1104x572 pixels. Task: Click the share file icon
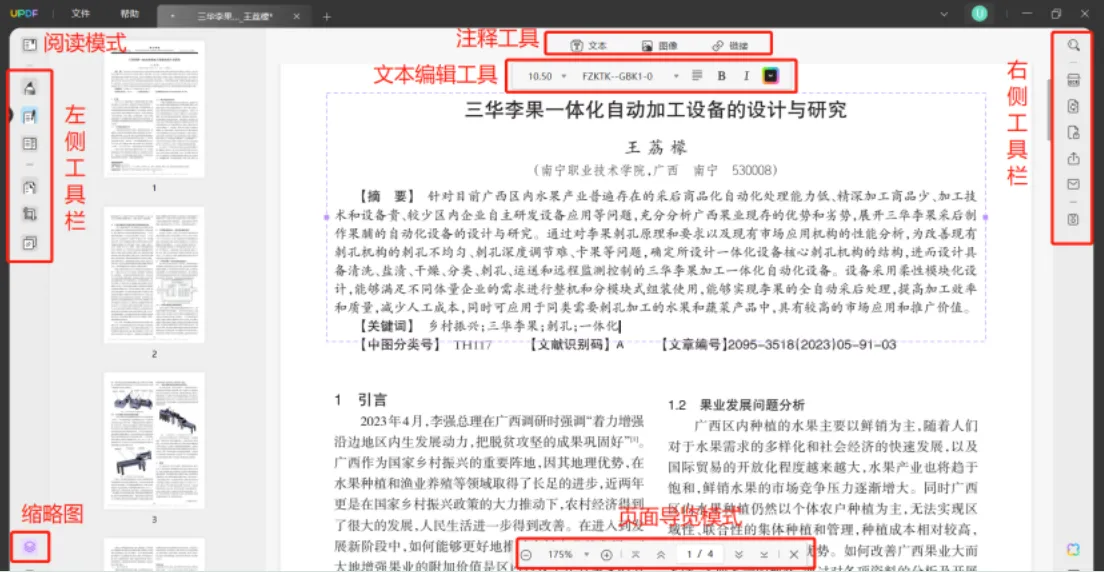pyautogui.click(x=1074, y=158)
